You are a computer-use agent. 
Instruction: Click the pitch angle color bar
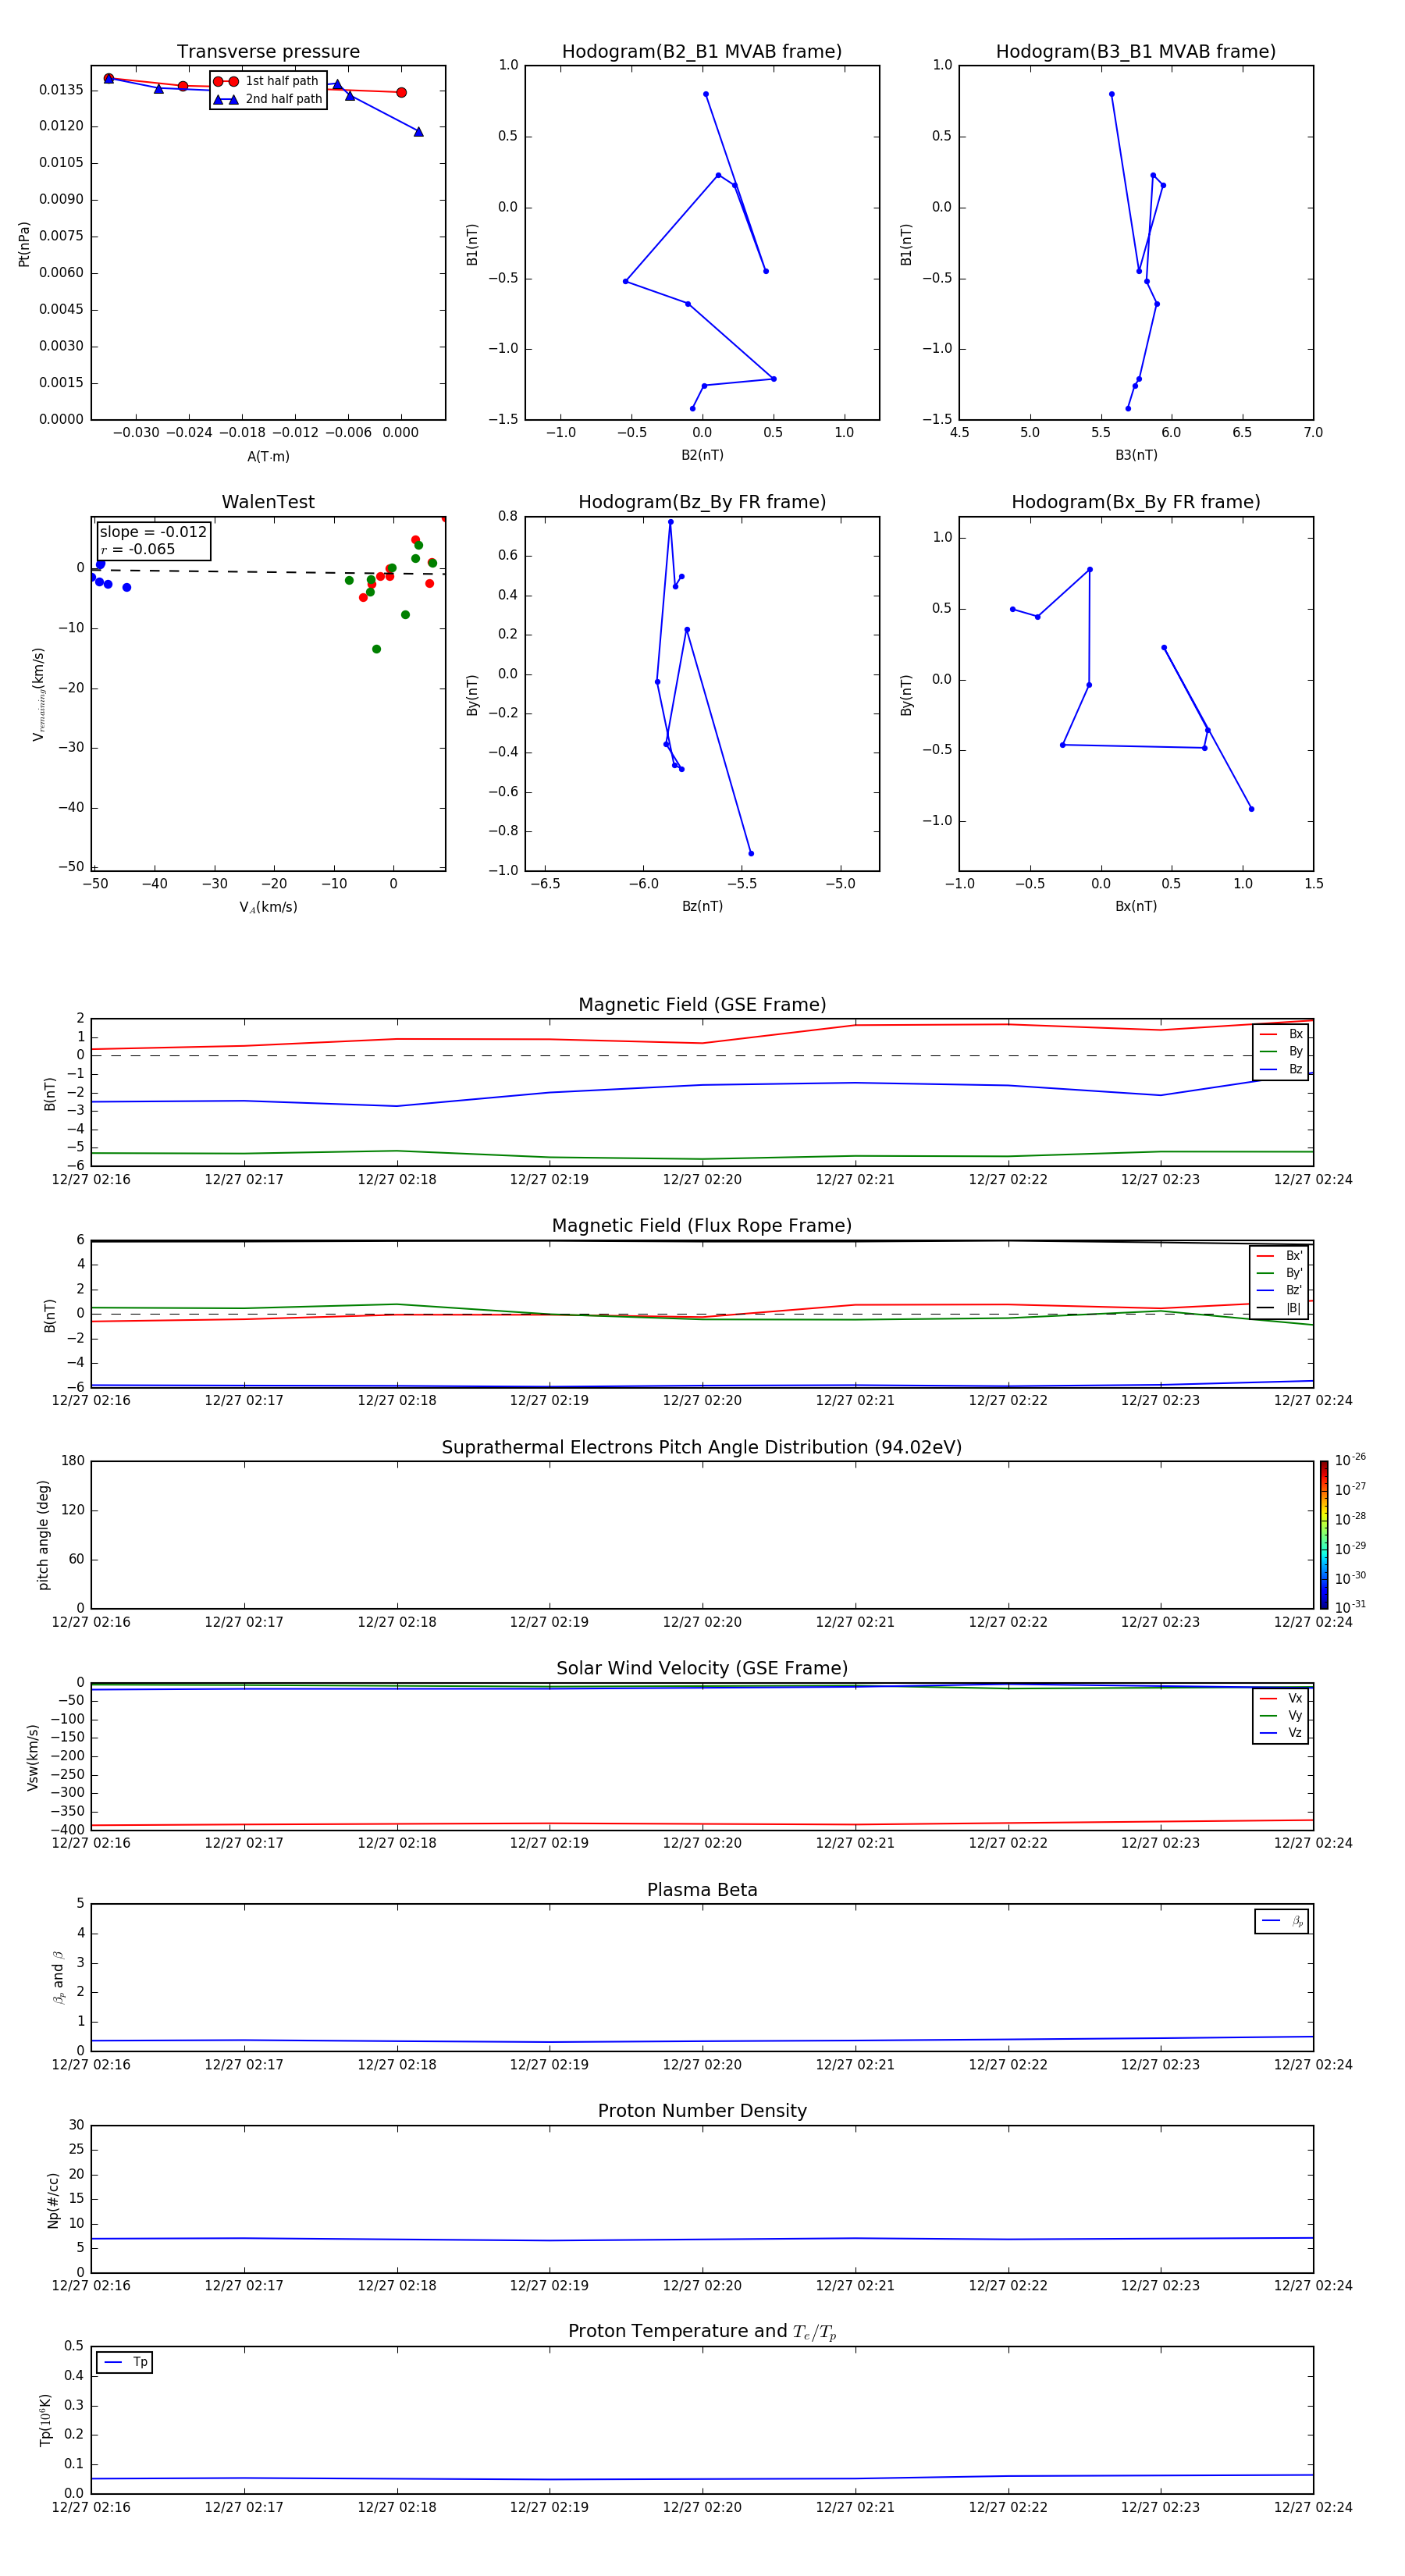[x=1324, y=1535]
